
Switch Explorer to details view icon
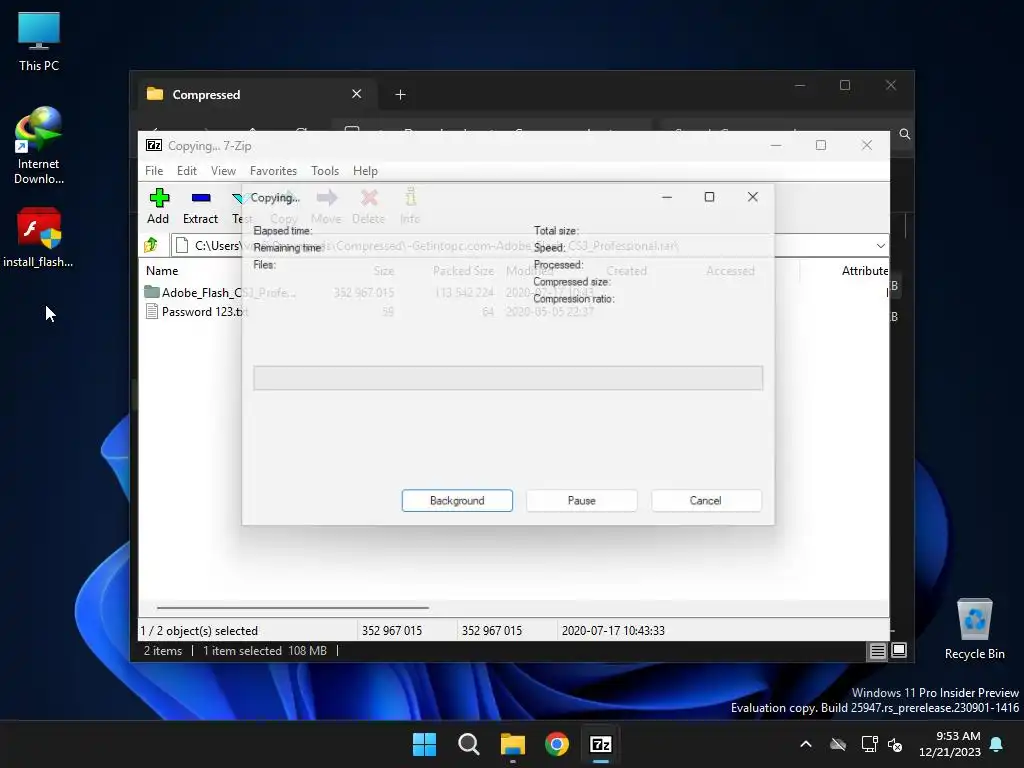click(877, 650)
